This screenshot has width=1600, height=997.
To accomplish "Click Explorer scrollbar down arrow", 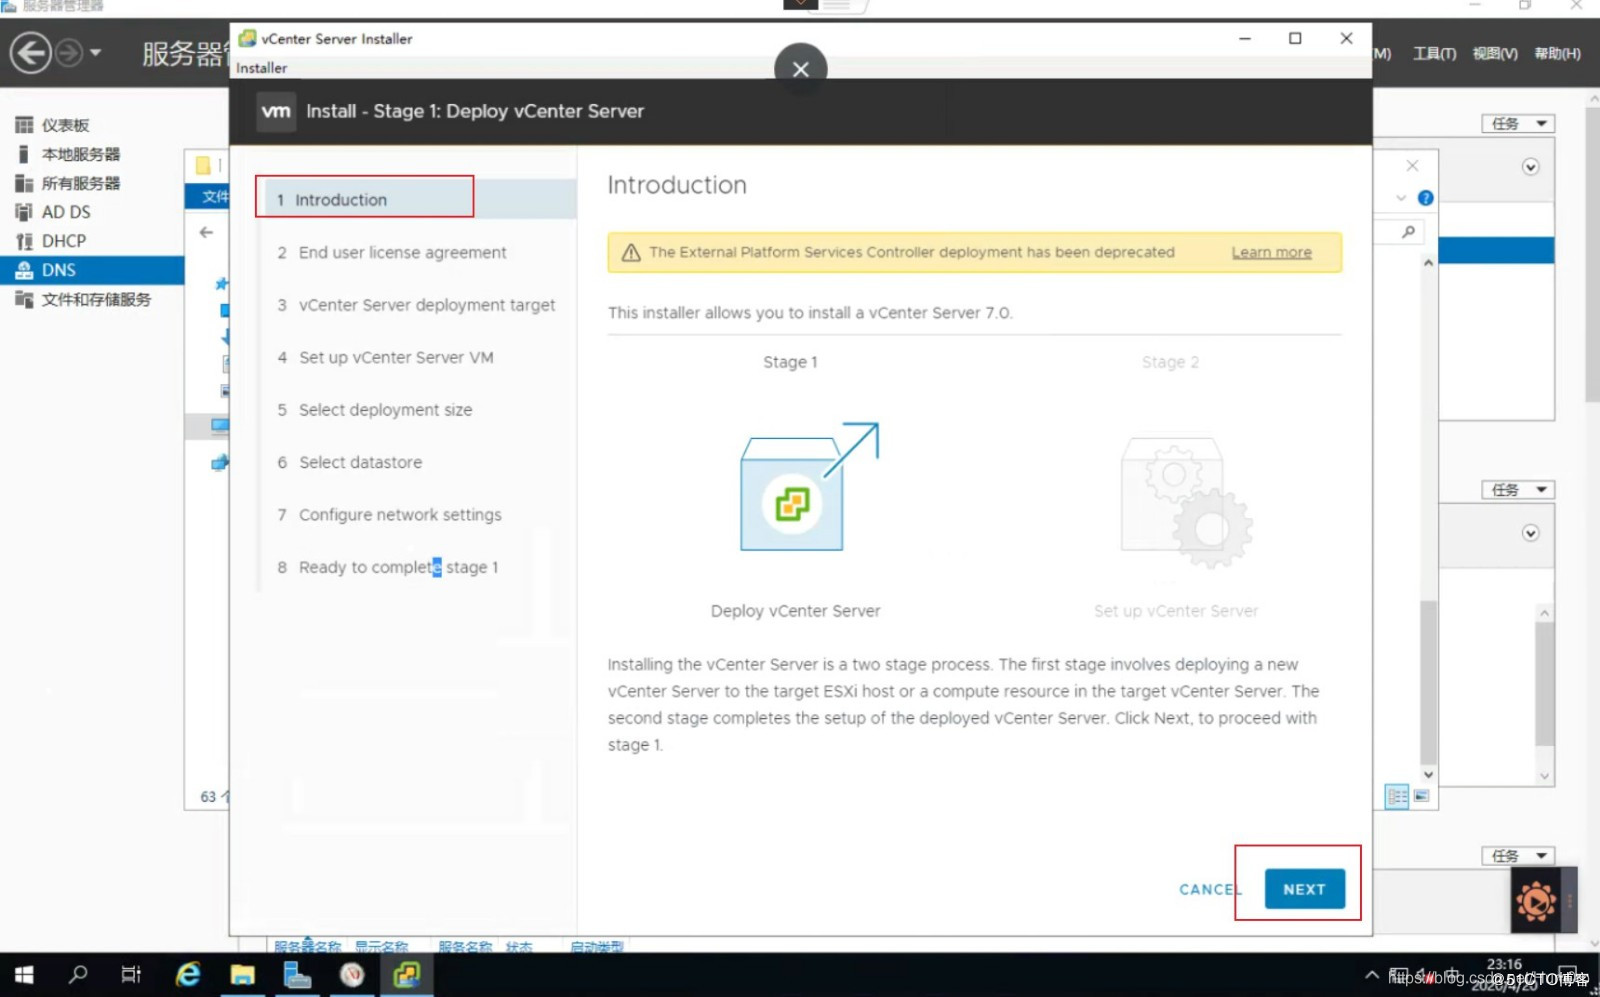I will [1428, 774].
